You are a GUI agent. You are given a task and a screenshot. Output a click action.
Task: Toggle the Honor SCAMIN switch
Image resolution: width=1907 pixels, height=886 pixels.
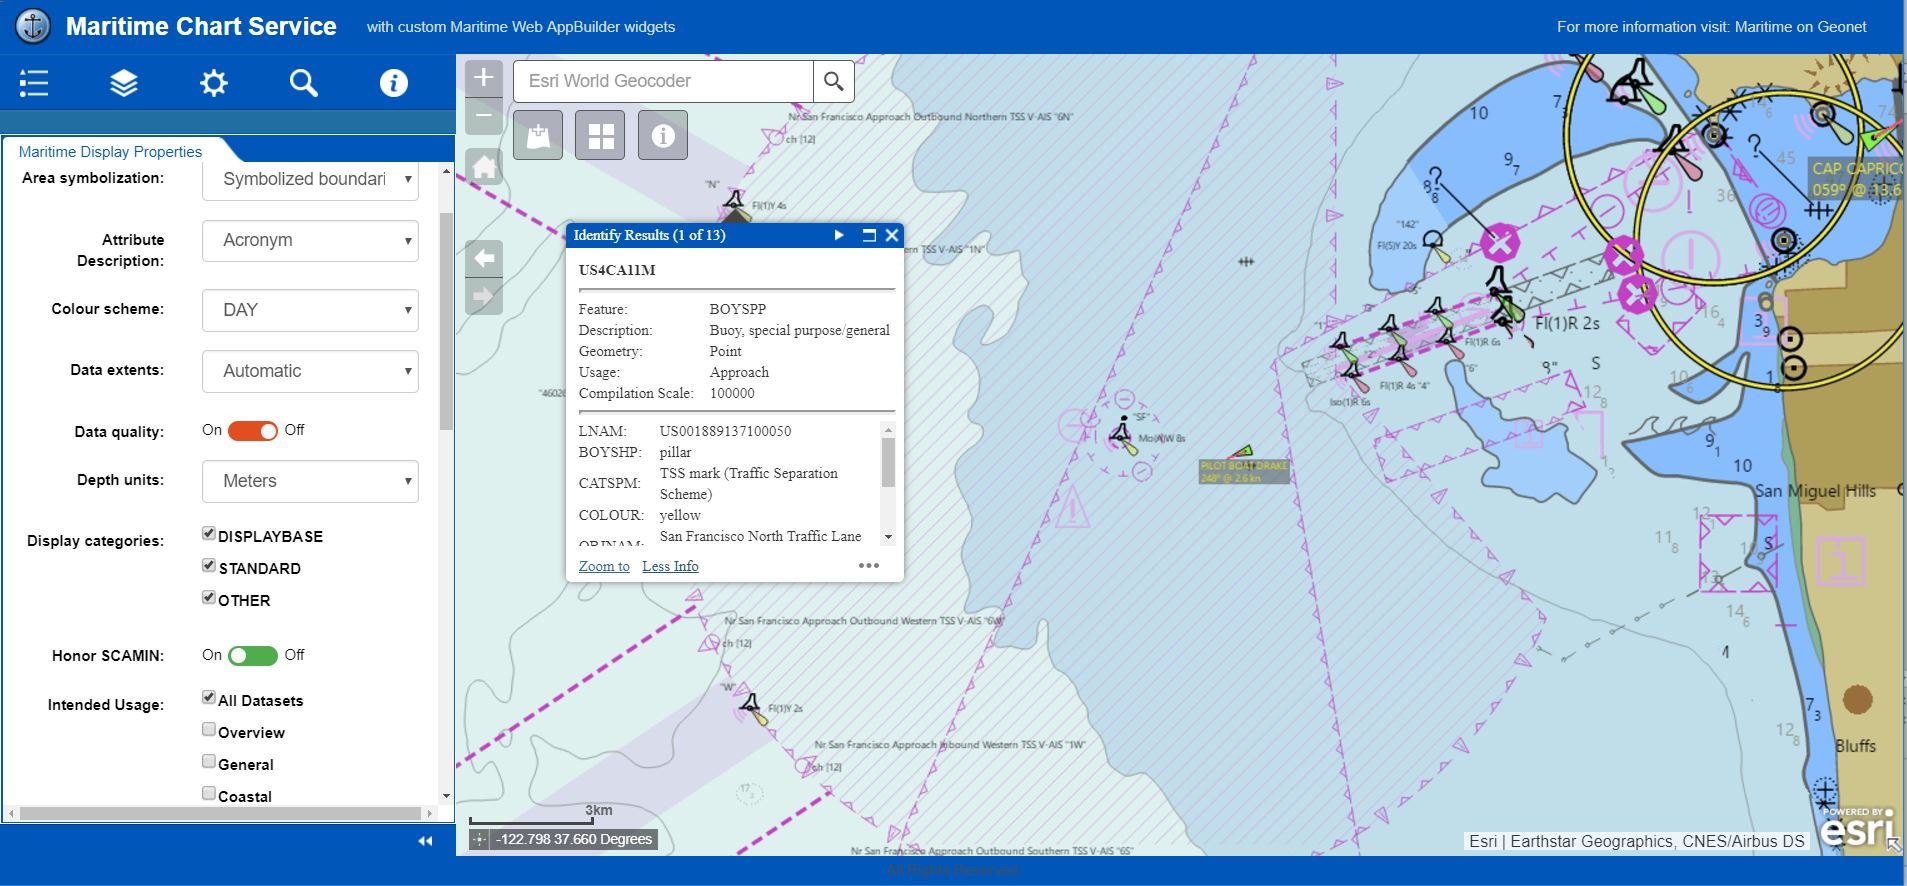253,656
